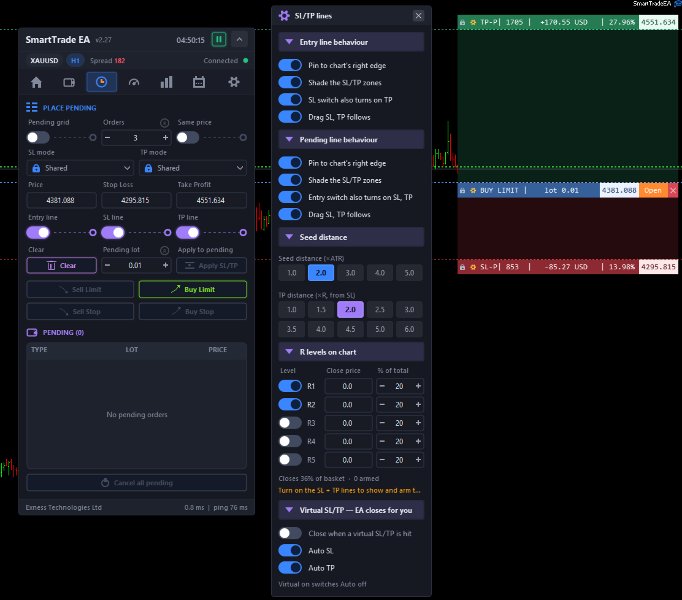Decrease R3 percent of total with minus
This screenshot has width=682, height=600.
coord(382,423)
